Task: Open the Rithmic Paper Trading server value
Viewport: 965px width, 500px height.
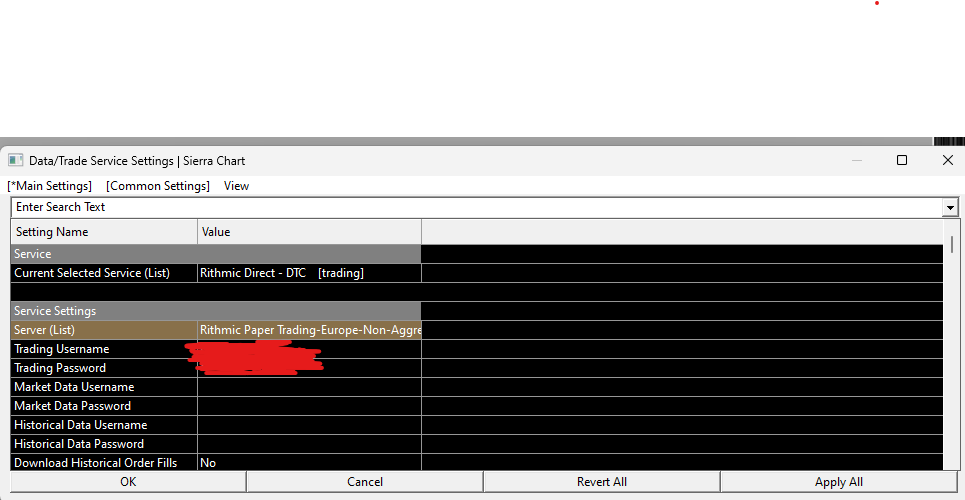Action: [310, 330]
